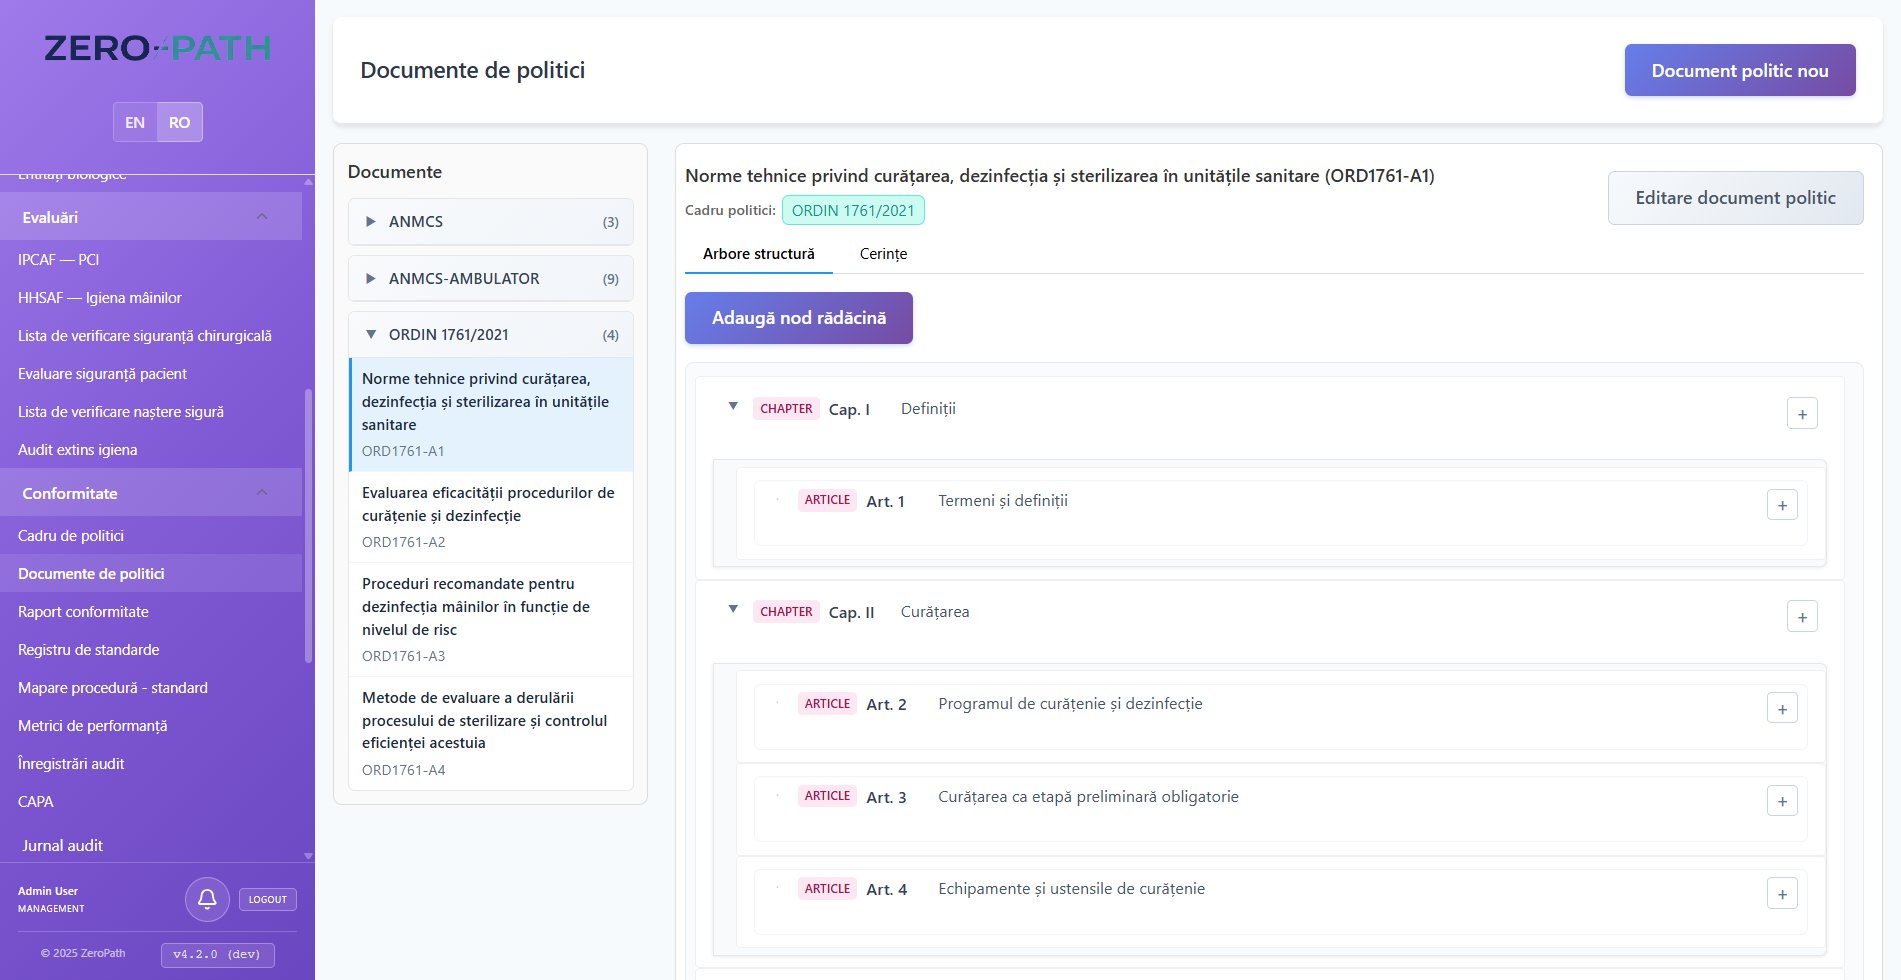Collapse the Cap. II chapter node
1901x980 pixels.
tap(733, 609)
